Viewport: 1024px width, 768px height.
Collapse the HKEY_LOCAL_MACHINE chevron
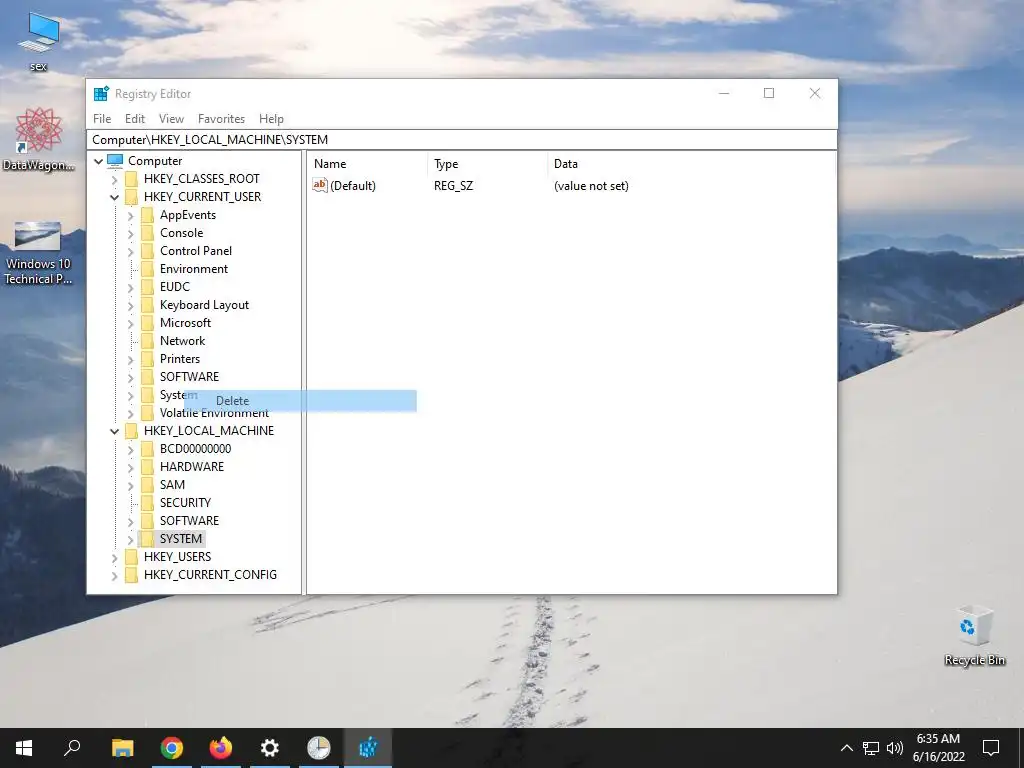(x=114, y=431)
